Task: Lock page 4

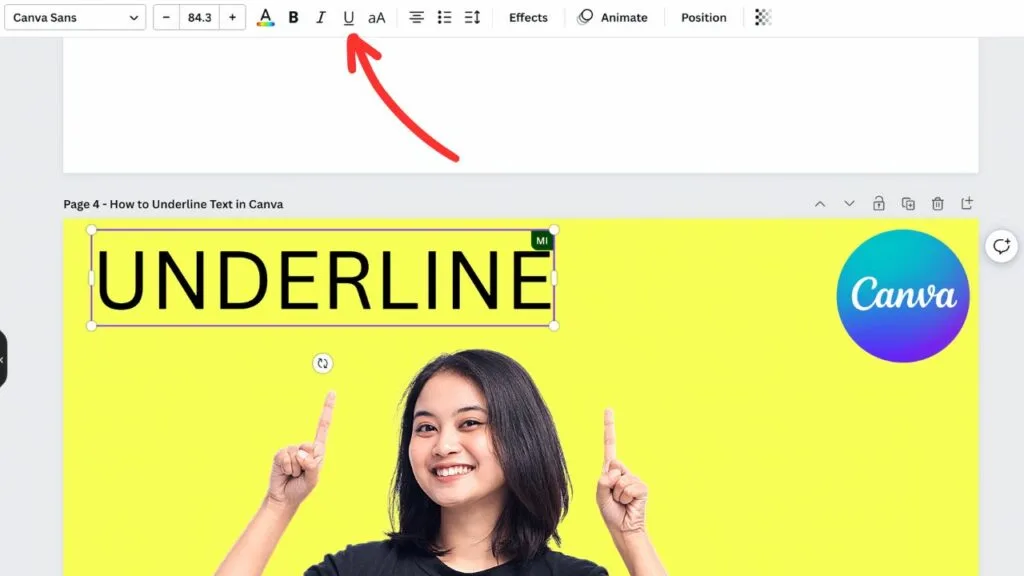Action: [879, 204]
